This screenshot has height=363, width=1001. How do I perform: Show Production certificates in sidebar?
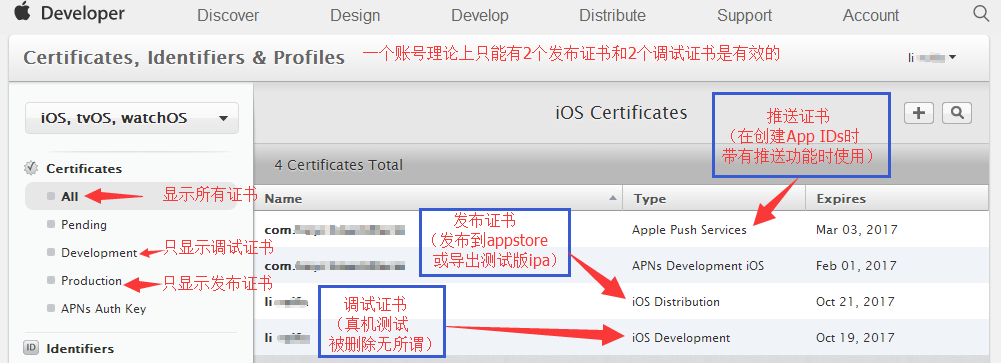[x=91, y=281]
